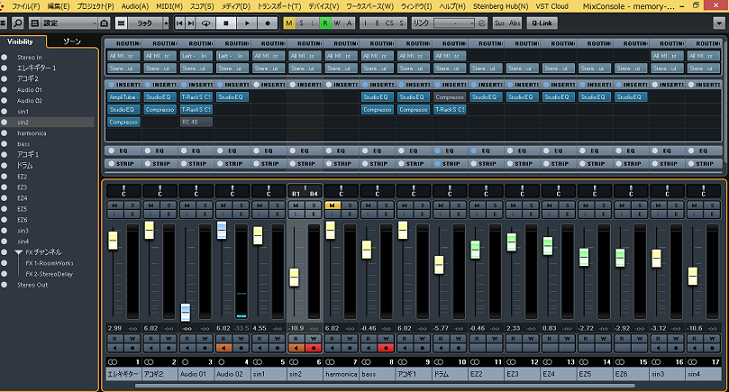This screenshot has height=392, width=729.
Task: Click the Listen L button on channel 1
Action: 114,214
